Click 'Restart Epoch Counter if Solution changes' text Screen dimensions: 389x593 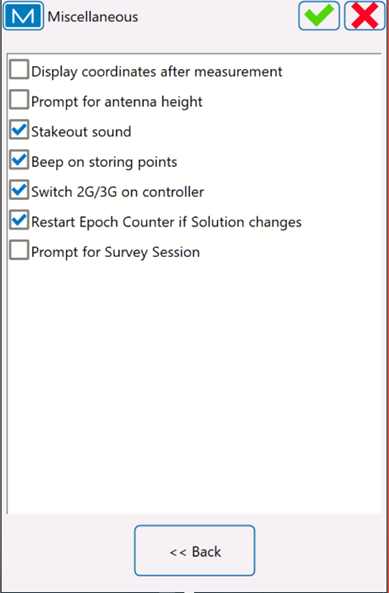pos(166,222)
